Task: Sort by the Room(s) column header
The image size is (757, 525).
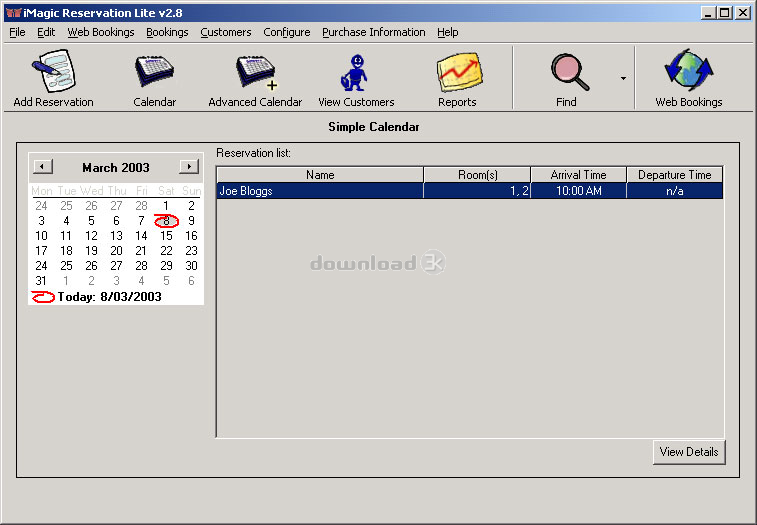Action: [x=477, y=175]
